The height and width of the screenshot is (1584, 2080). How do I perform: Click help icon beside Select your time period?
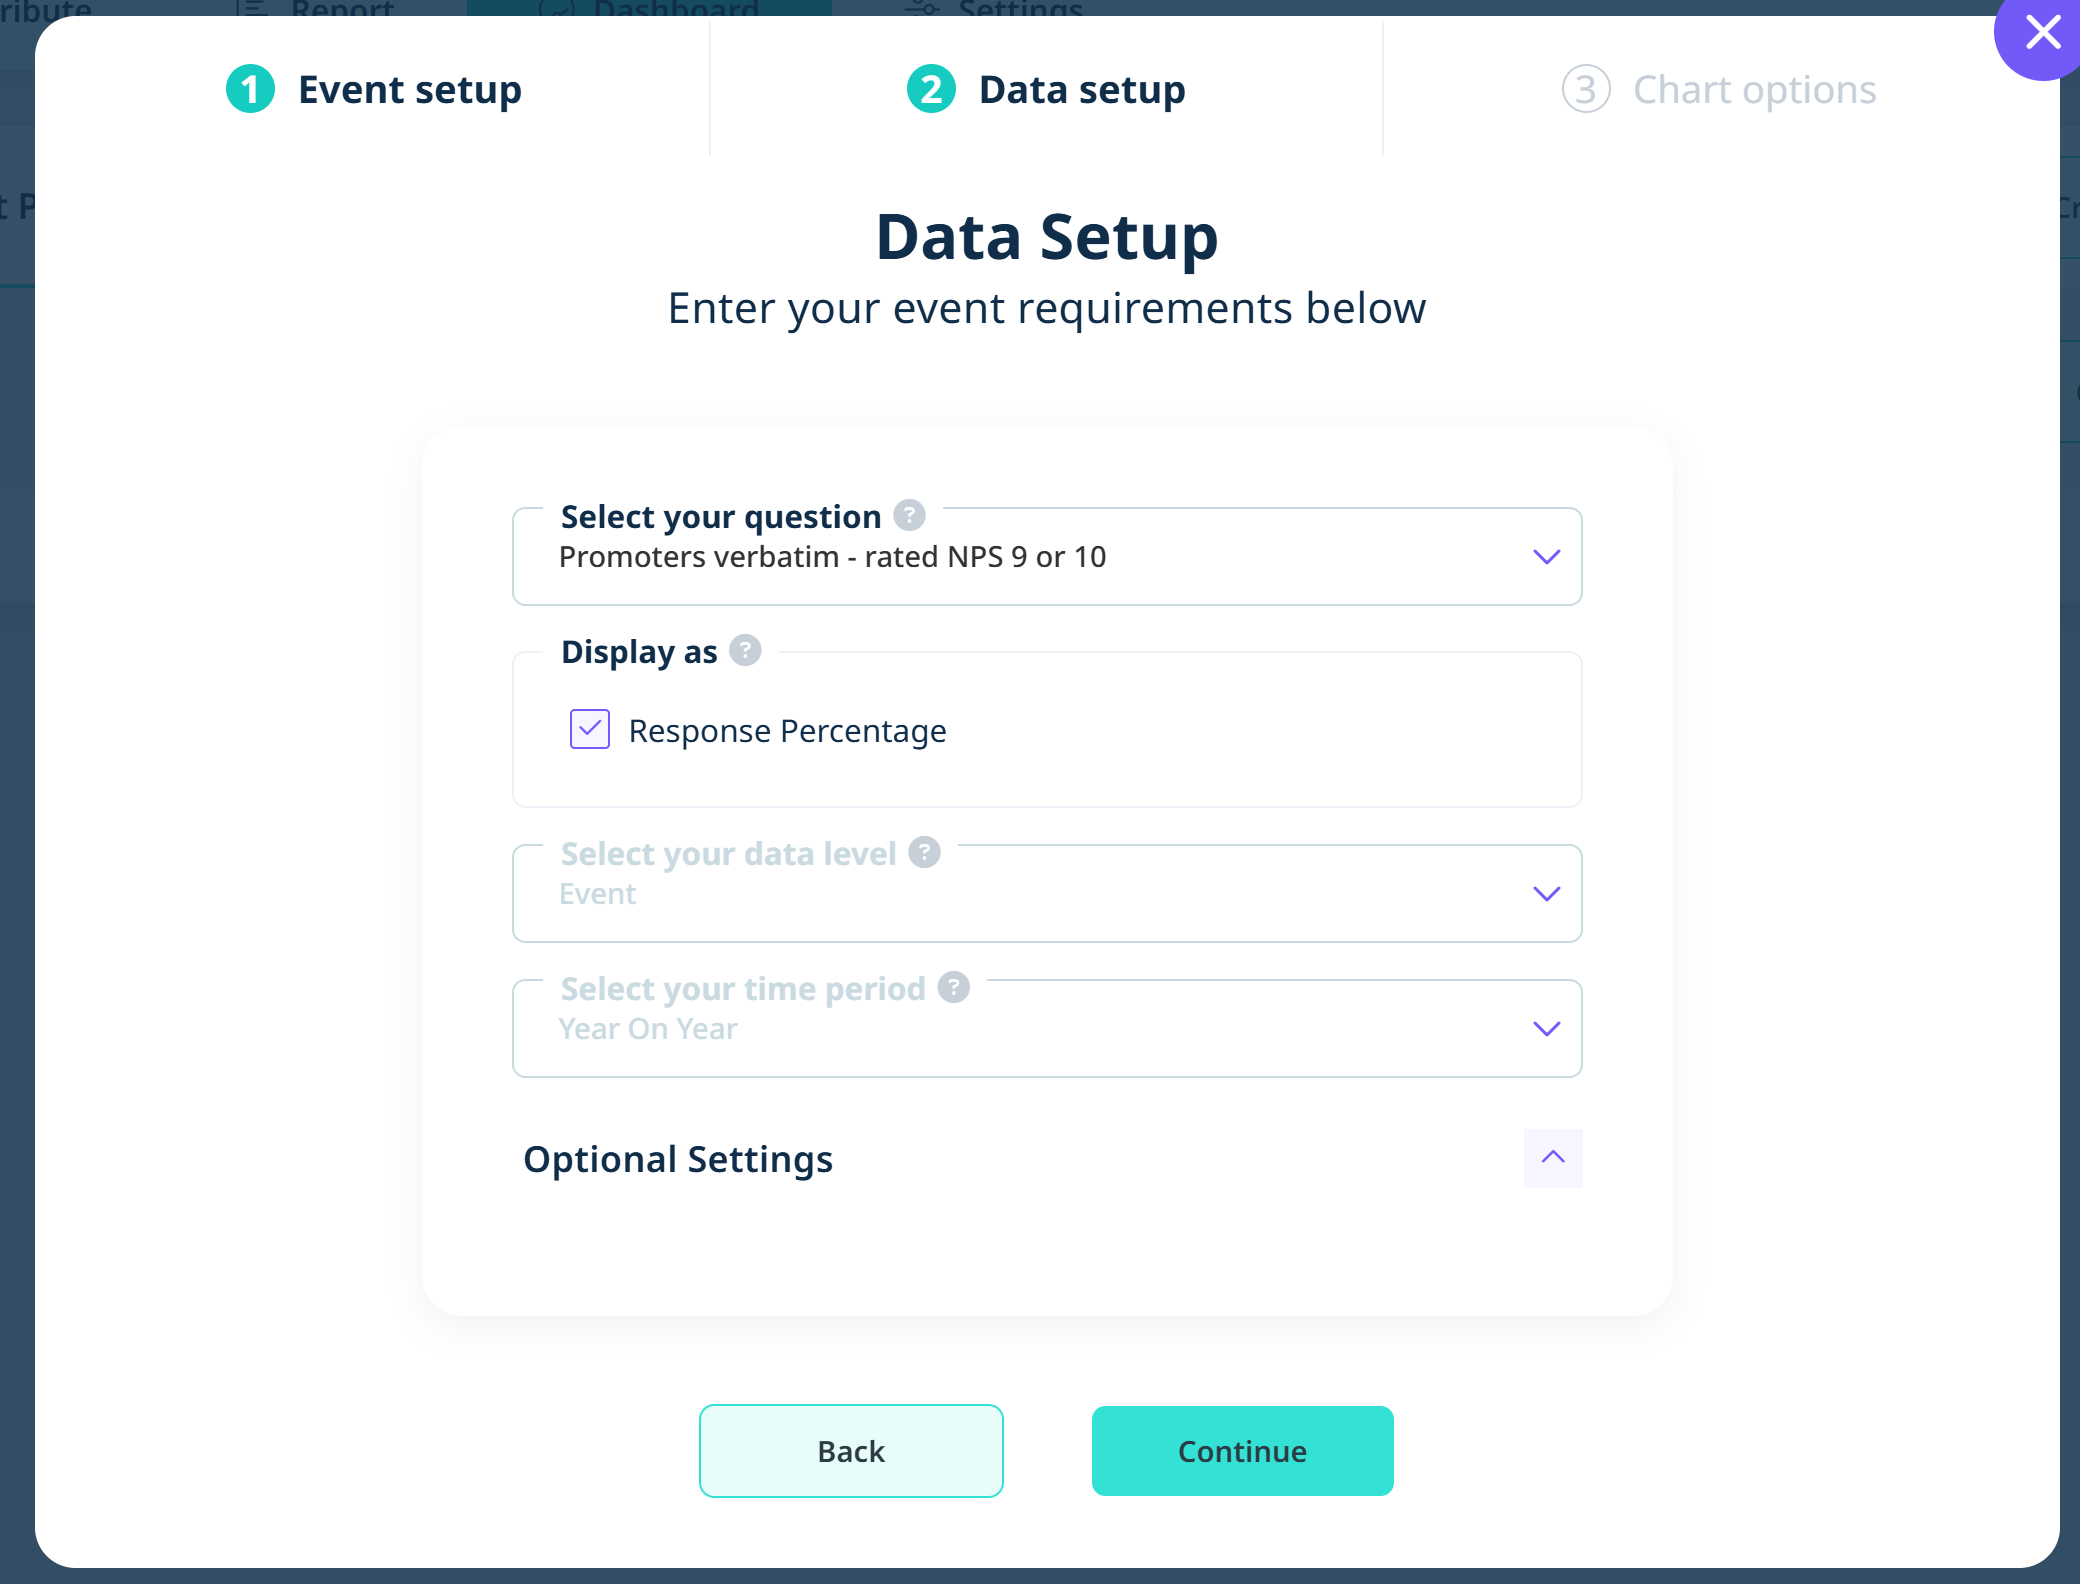tap(954, 987)
